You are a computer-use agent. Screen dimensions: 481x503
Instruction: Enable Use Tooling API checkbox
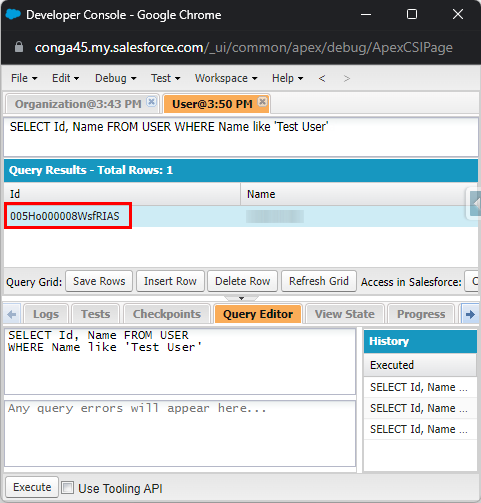[x=68, y=488]
